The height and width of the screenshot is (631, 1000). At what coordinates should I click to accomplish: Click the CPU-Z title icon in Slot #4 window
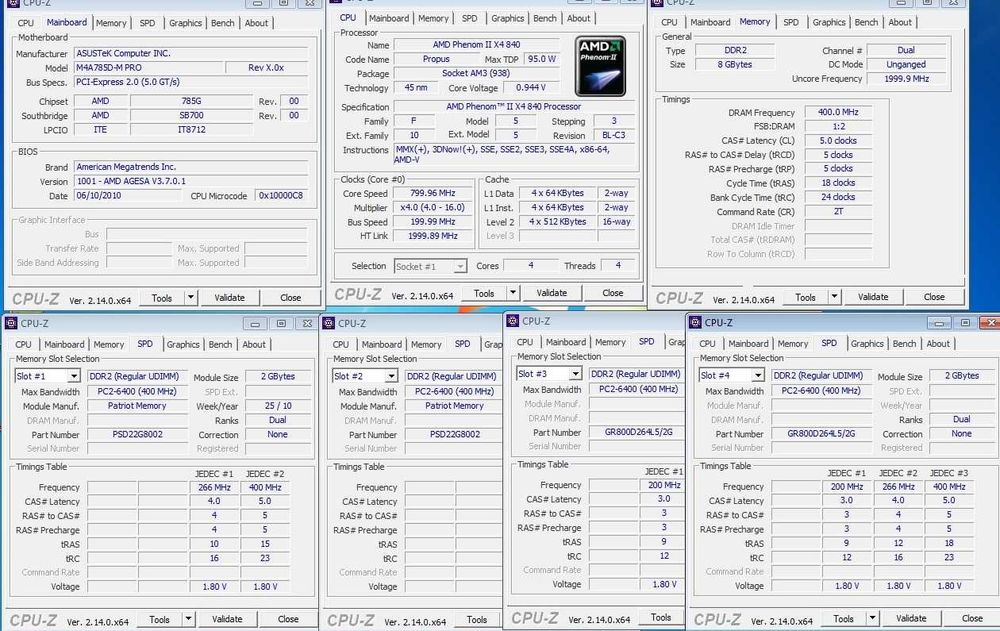[696, 322]
